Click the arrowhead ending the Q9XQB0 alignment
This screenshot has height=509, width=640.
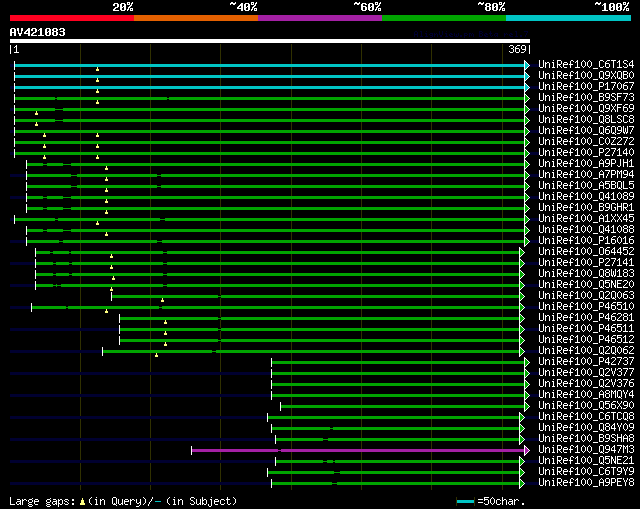pos(527,76)
